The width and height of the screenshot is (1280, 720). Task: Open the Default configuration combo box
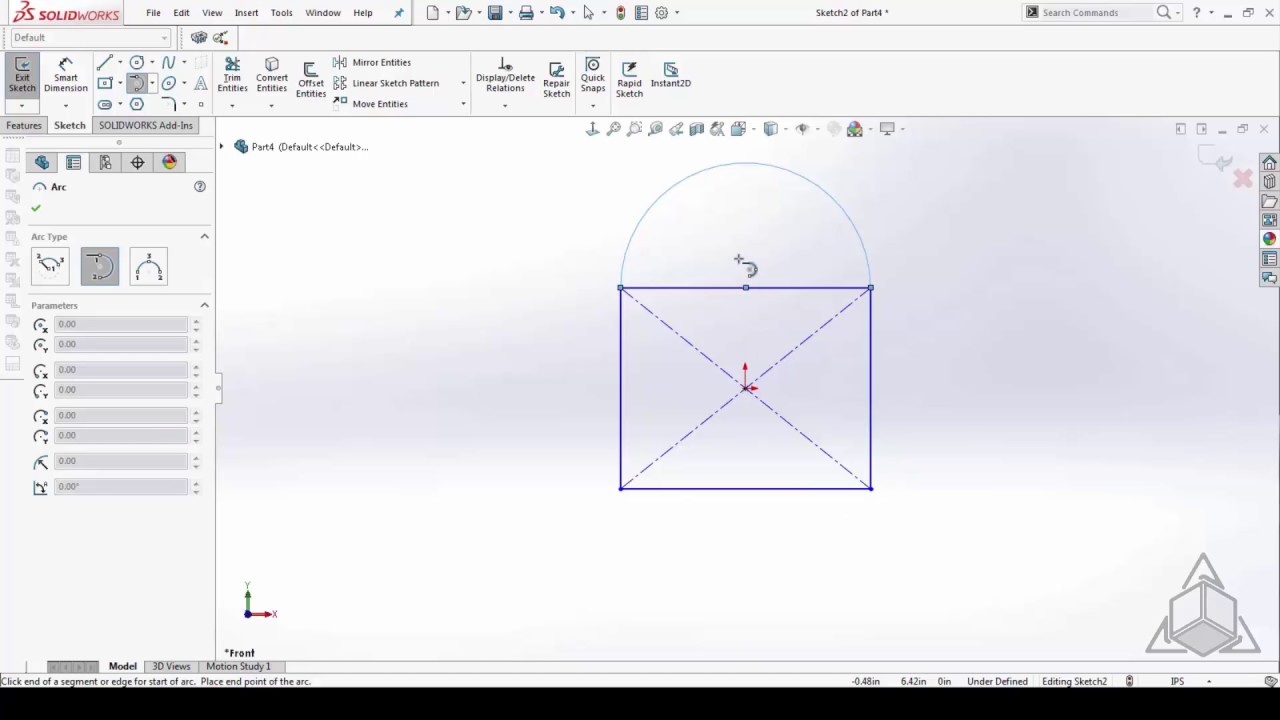(x=91, y=38)
